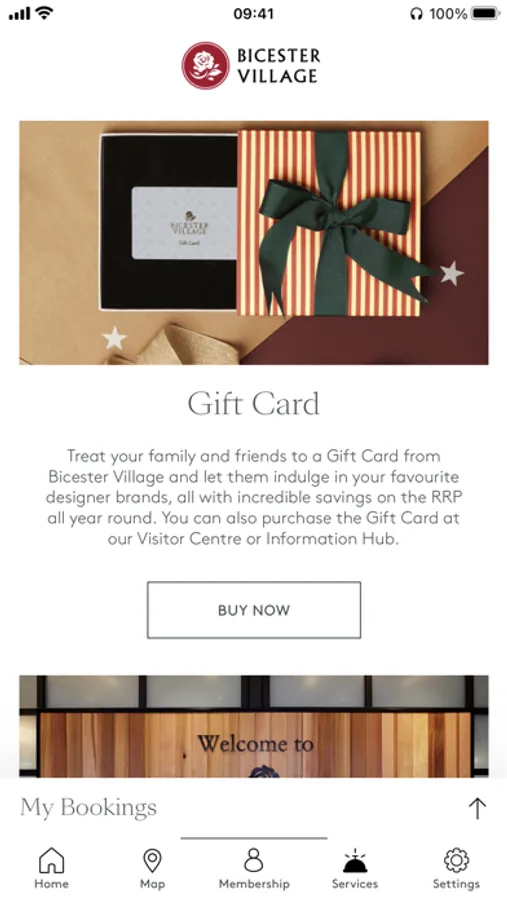Tap the Bicester Village wordmark text
The width and height of the screenshot is (507, 900).
point(278,66)
